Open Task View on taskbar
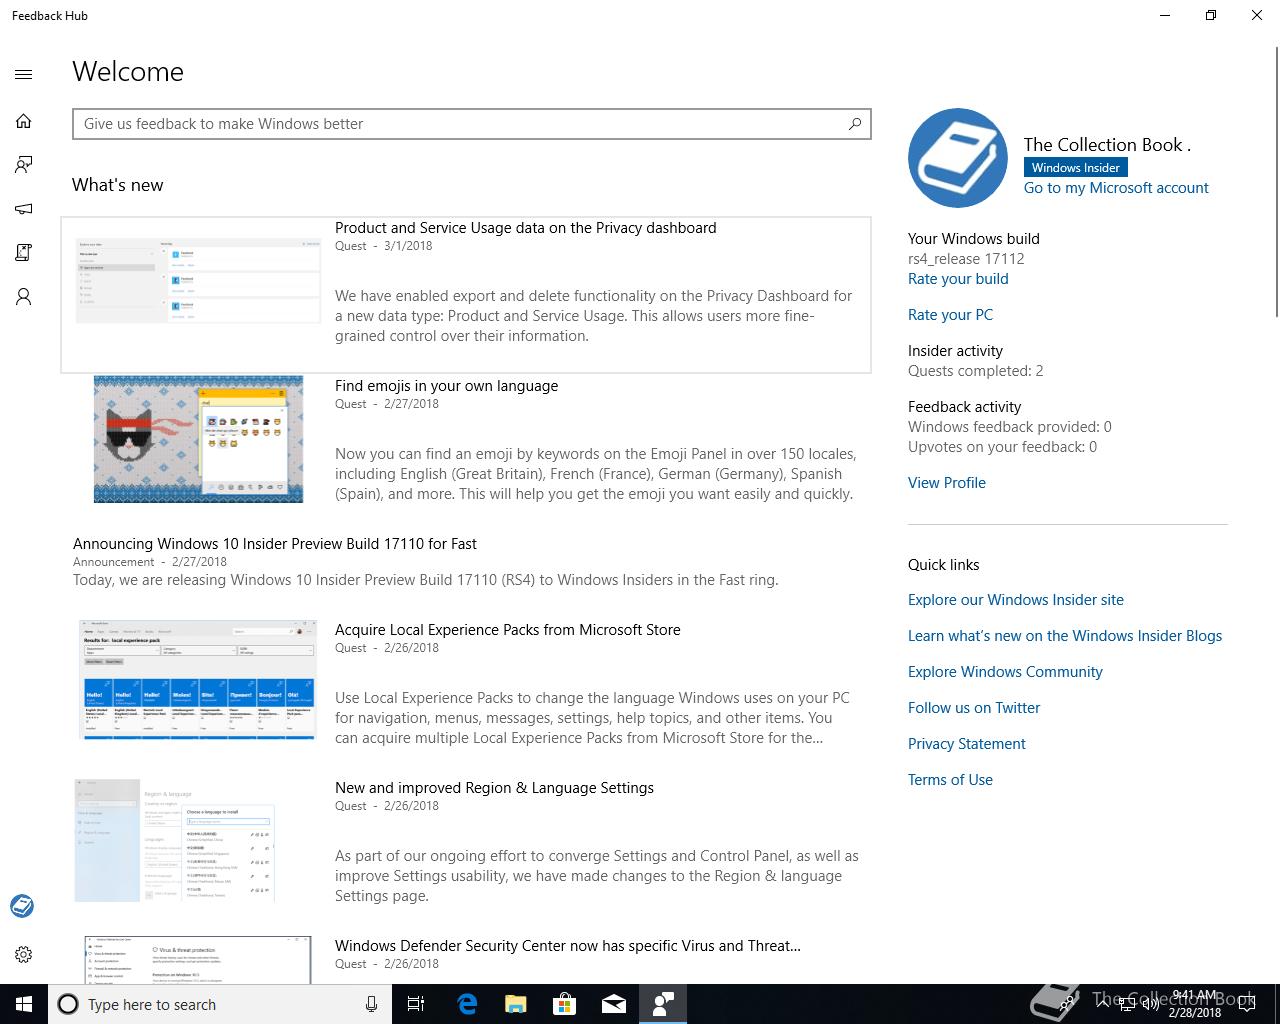 (x=417, y=1004)
